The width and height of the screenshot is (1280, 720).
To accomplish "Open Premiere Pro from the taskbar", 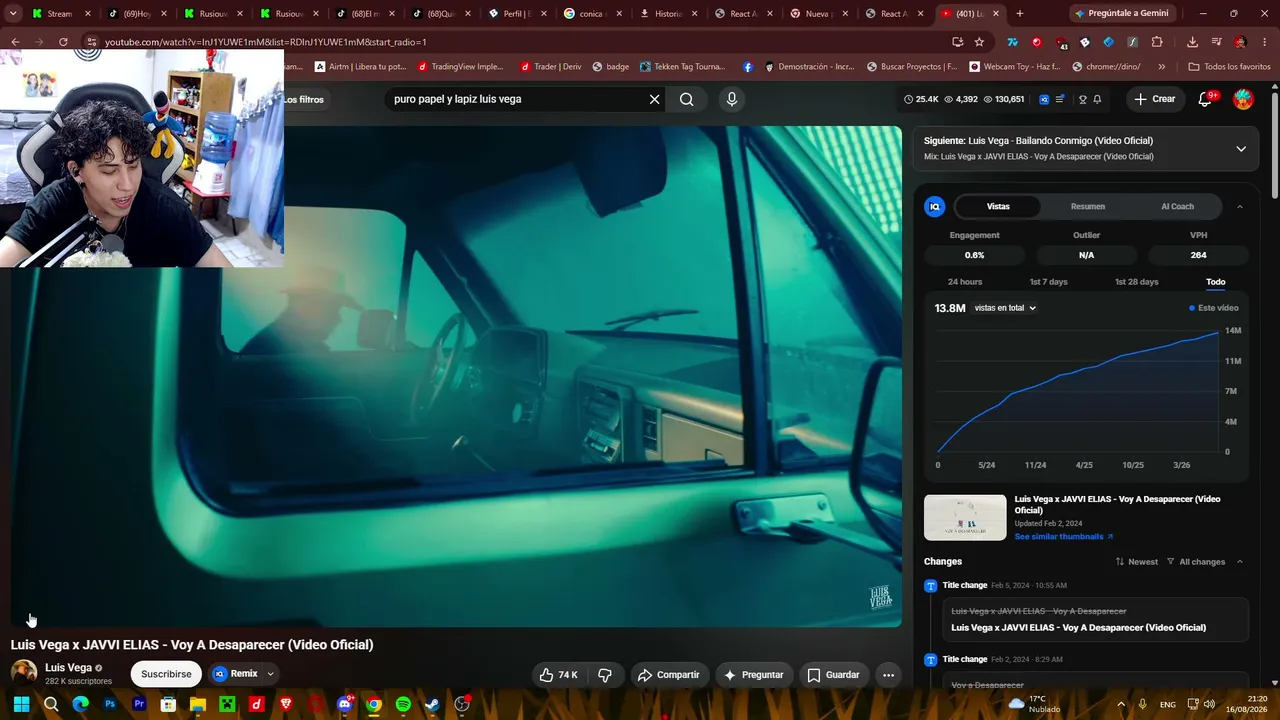I will [x=139, y=704].
